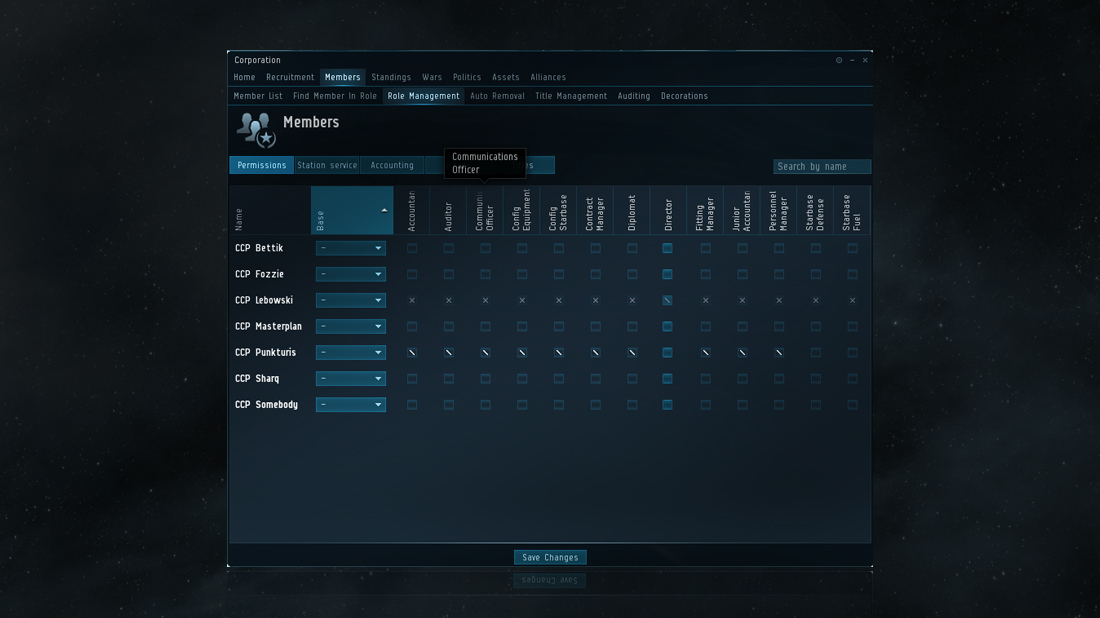Select member name CCP Somebody
This screenshot has height=618, width=1100.
pos(266,405)
